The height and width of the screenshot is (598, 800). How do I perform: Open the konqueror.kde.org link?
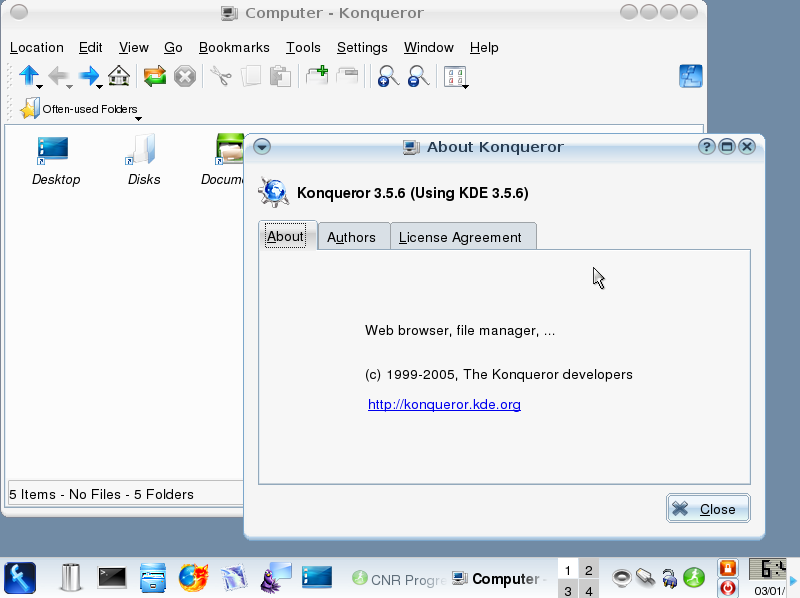click(x=444, y=404)
